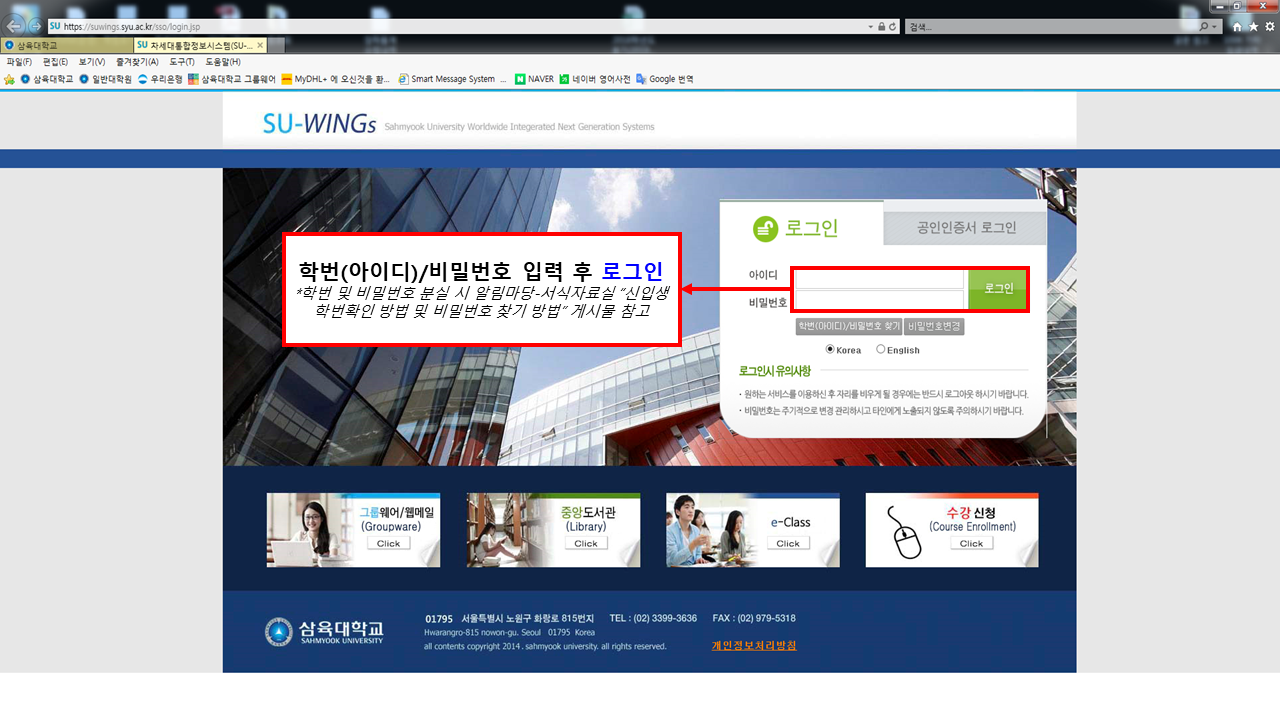Open the 편집(E) menu
Screen dimensions: 1280x720
[x=55, y=62]
